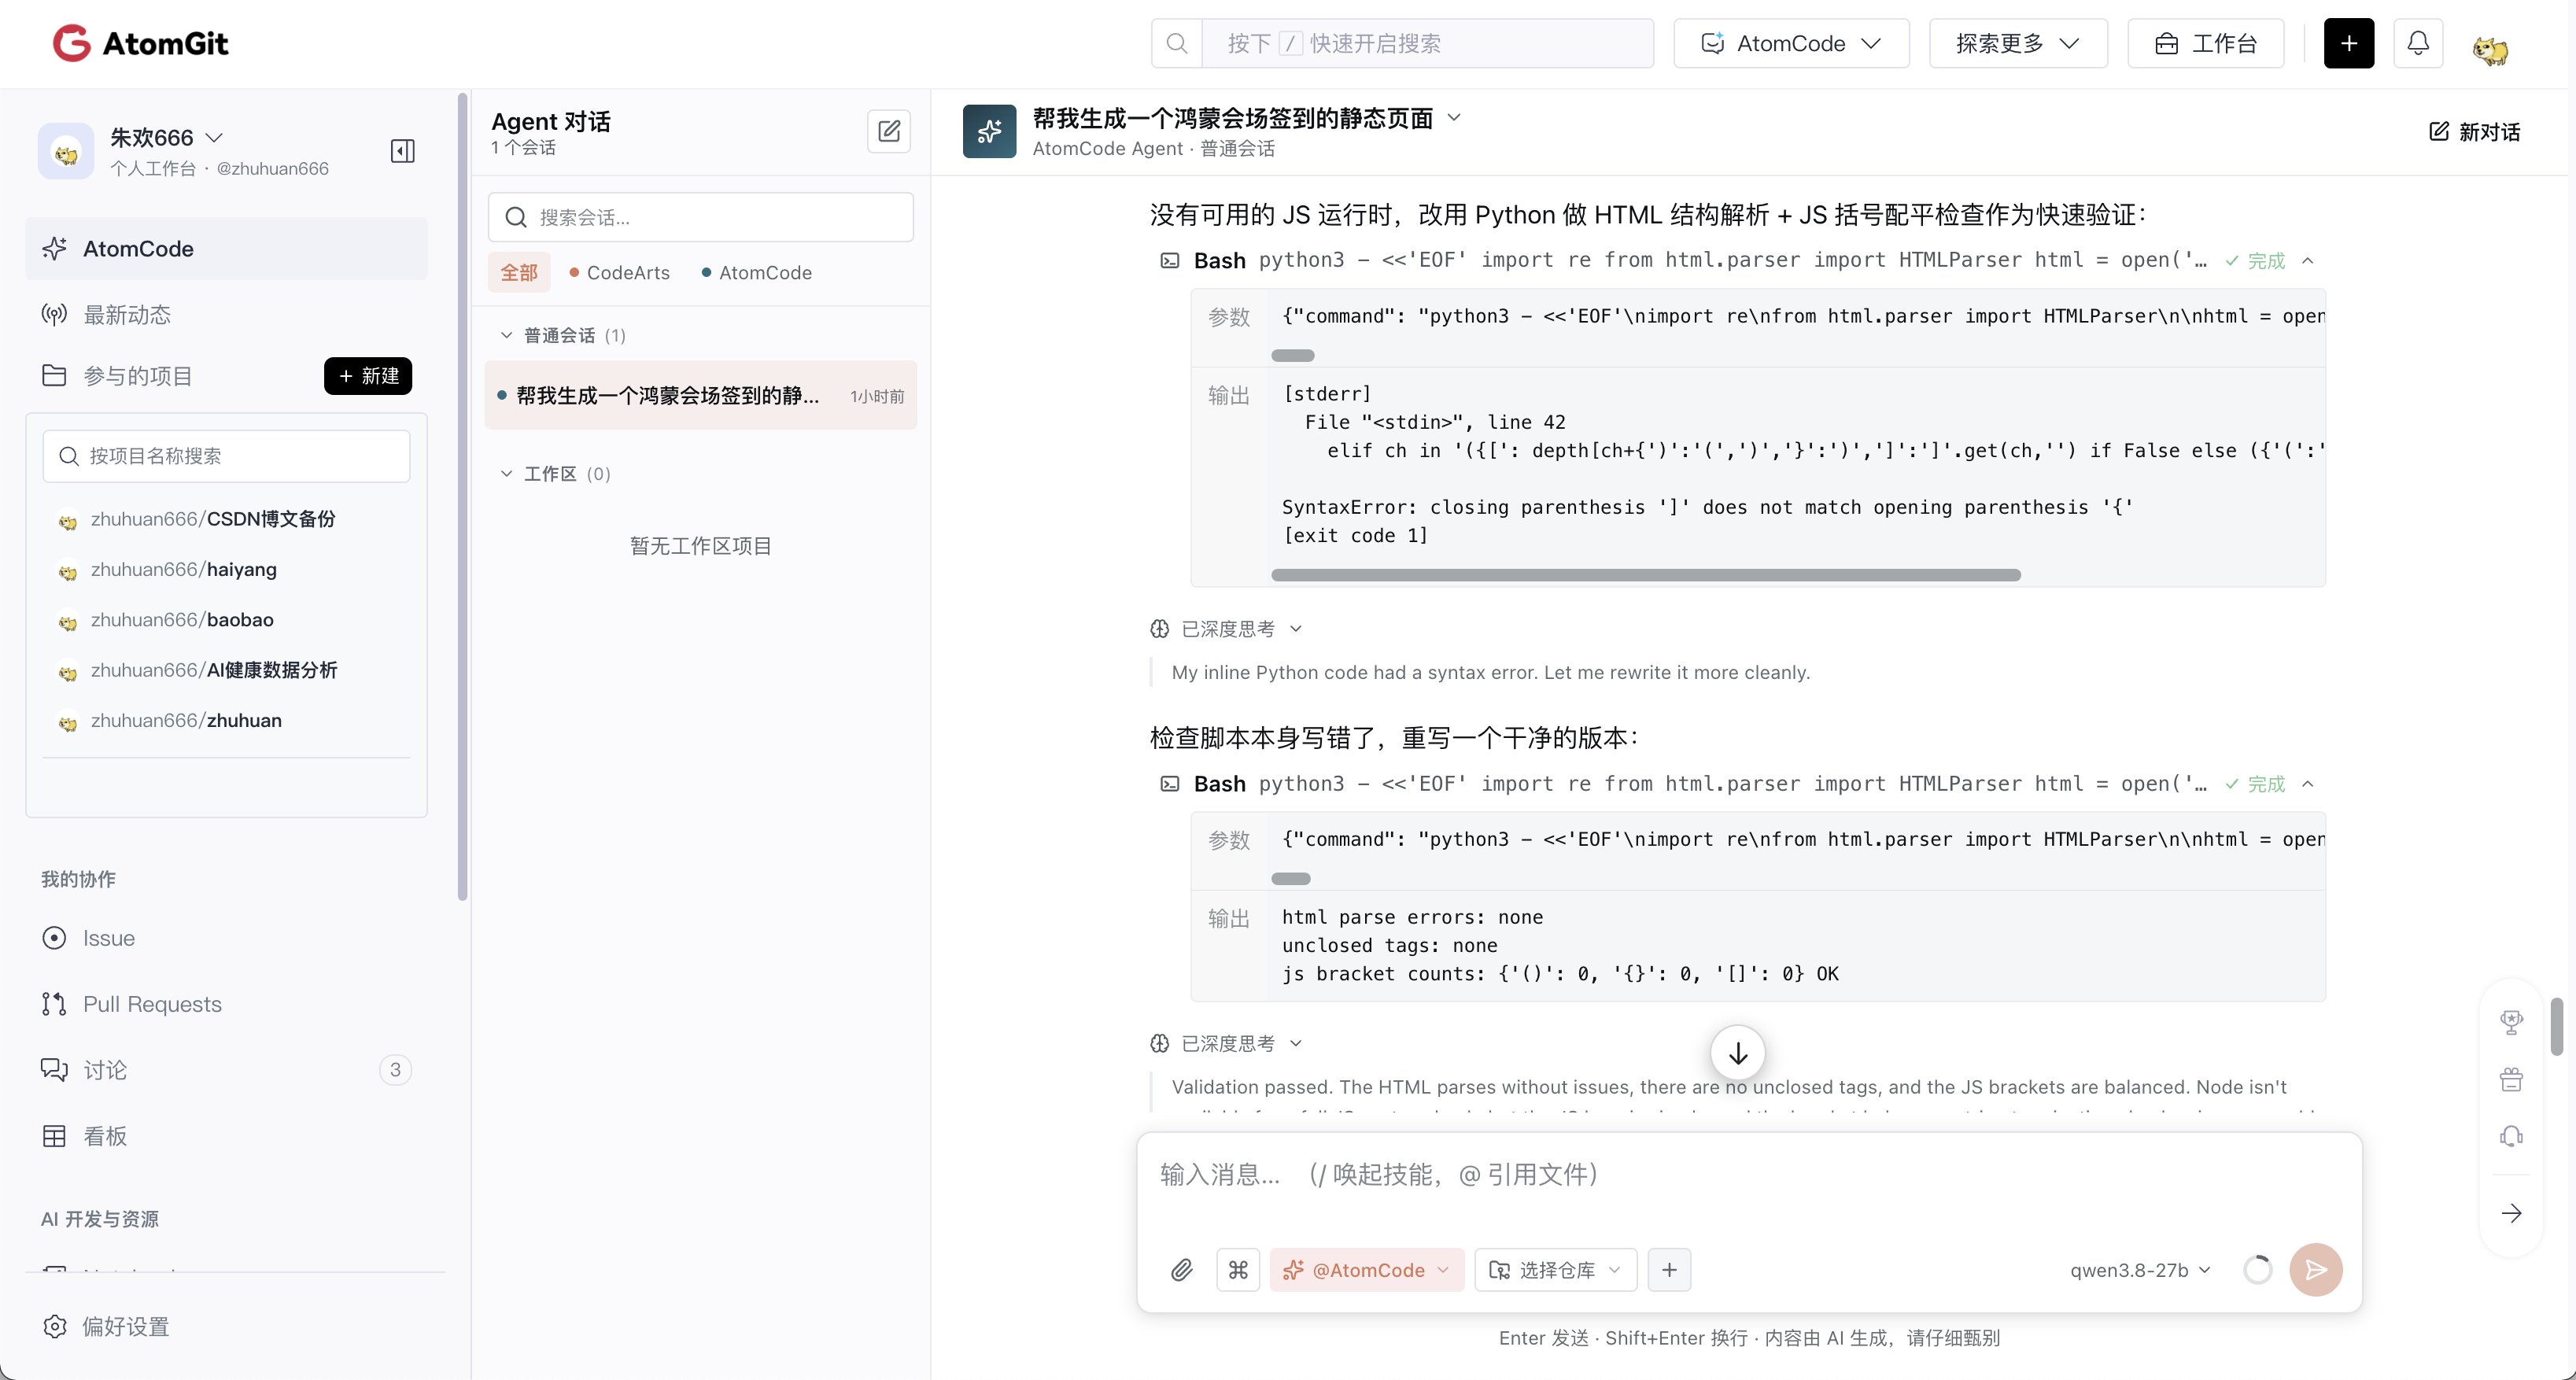Screen dimensions: 2576x1380
Task: Open the 选择仓库 dropdown
Action: [1556, 1270]
